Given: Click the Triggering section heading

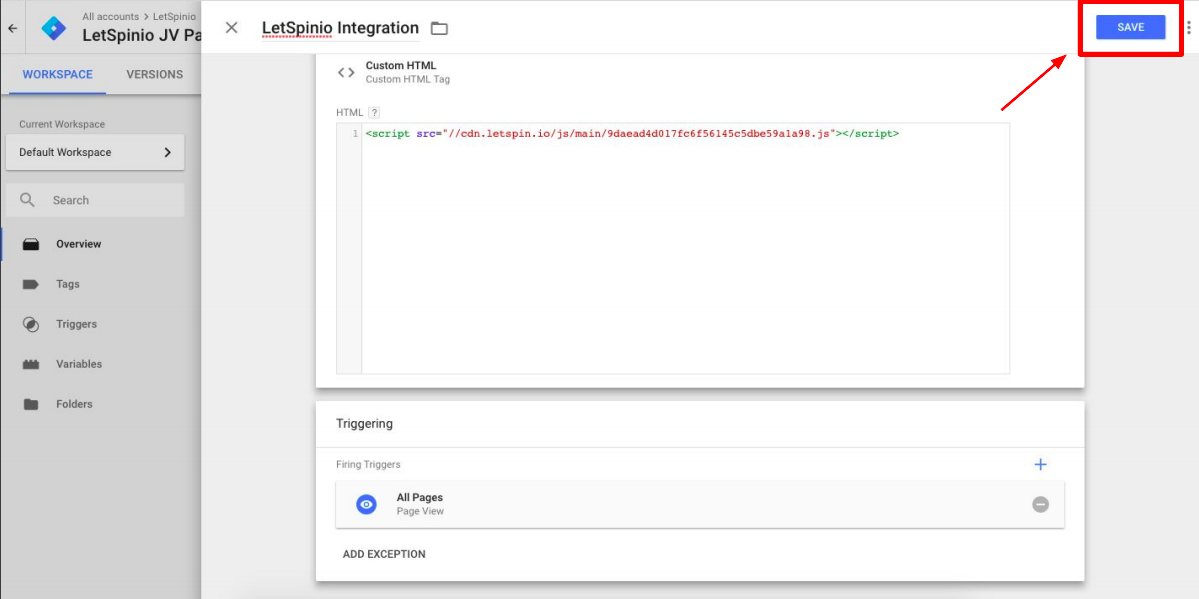Looking at the screenshot, I should (364, 423).
